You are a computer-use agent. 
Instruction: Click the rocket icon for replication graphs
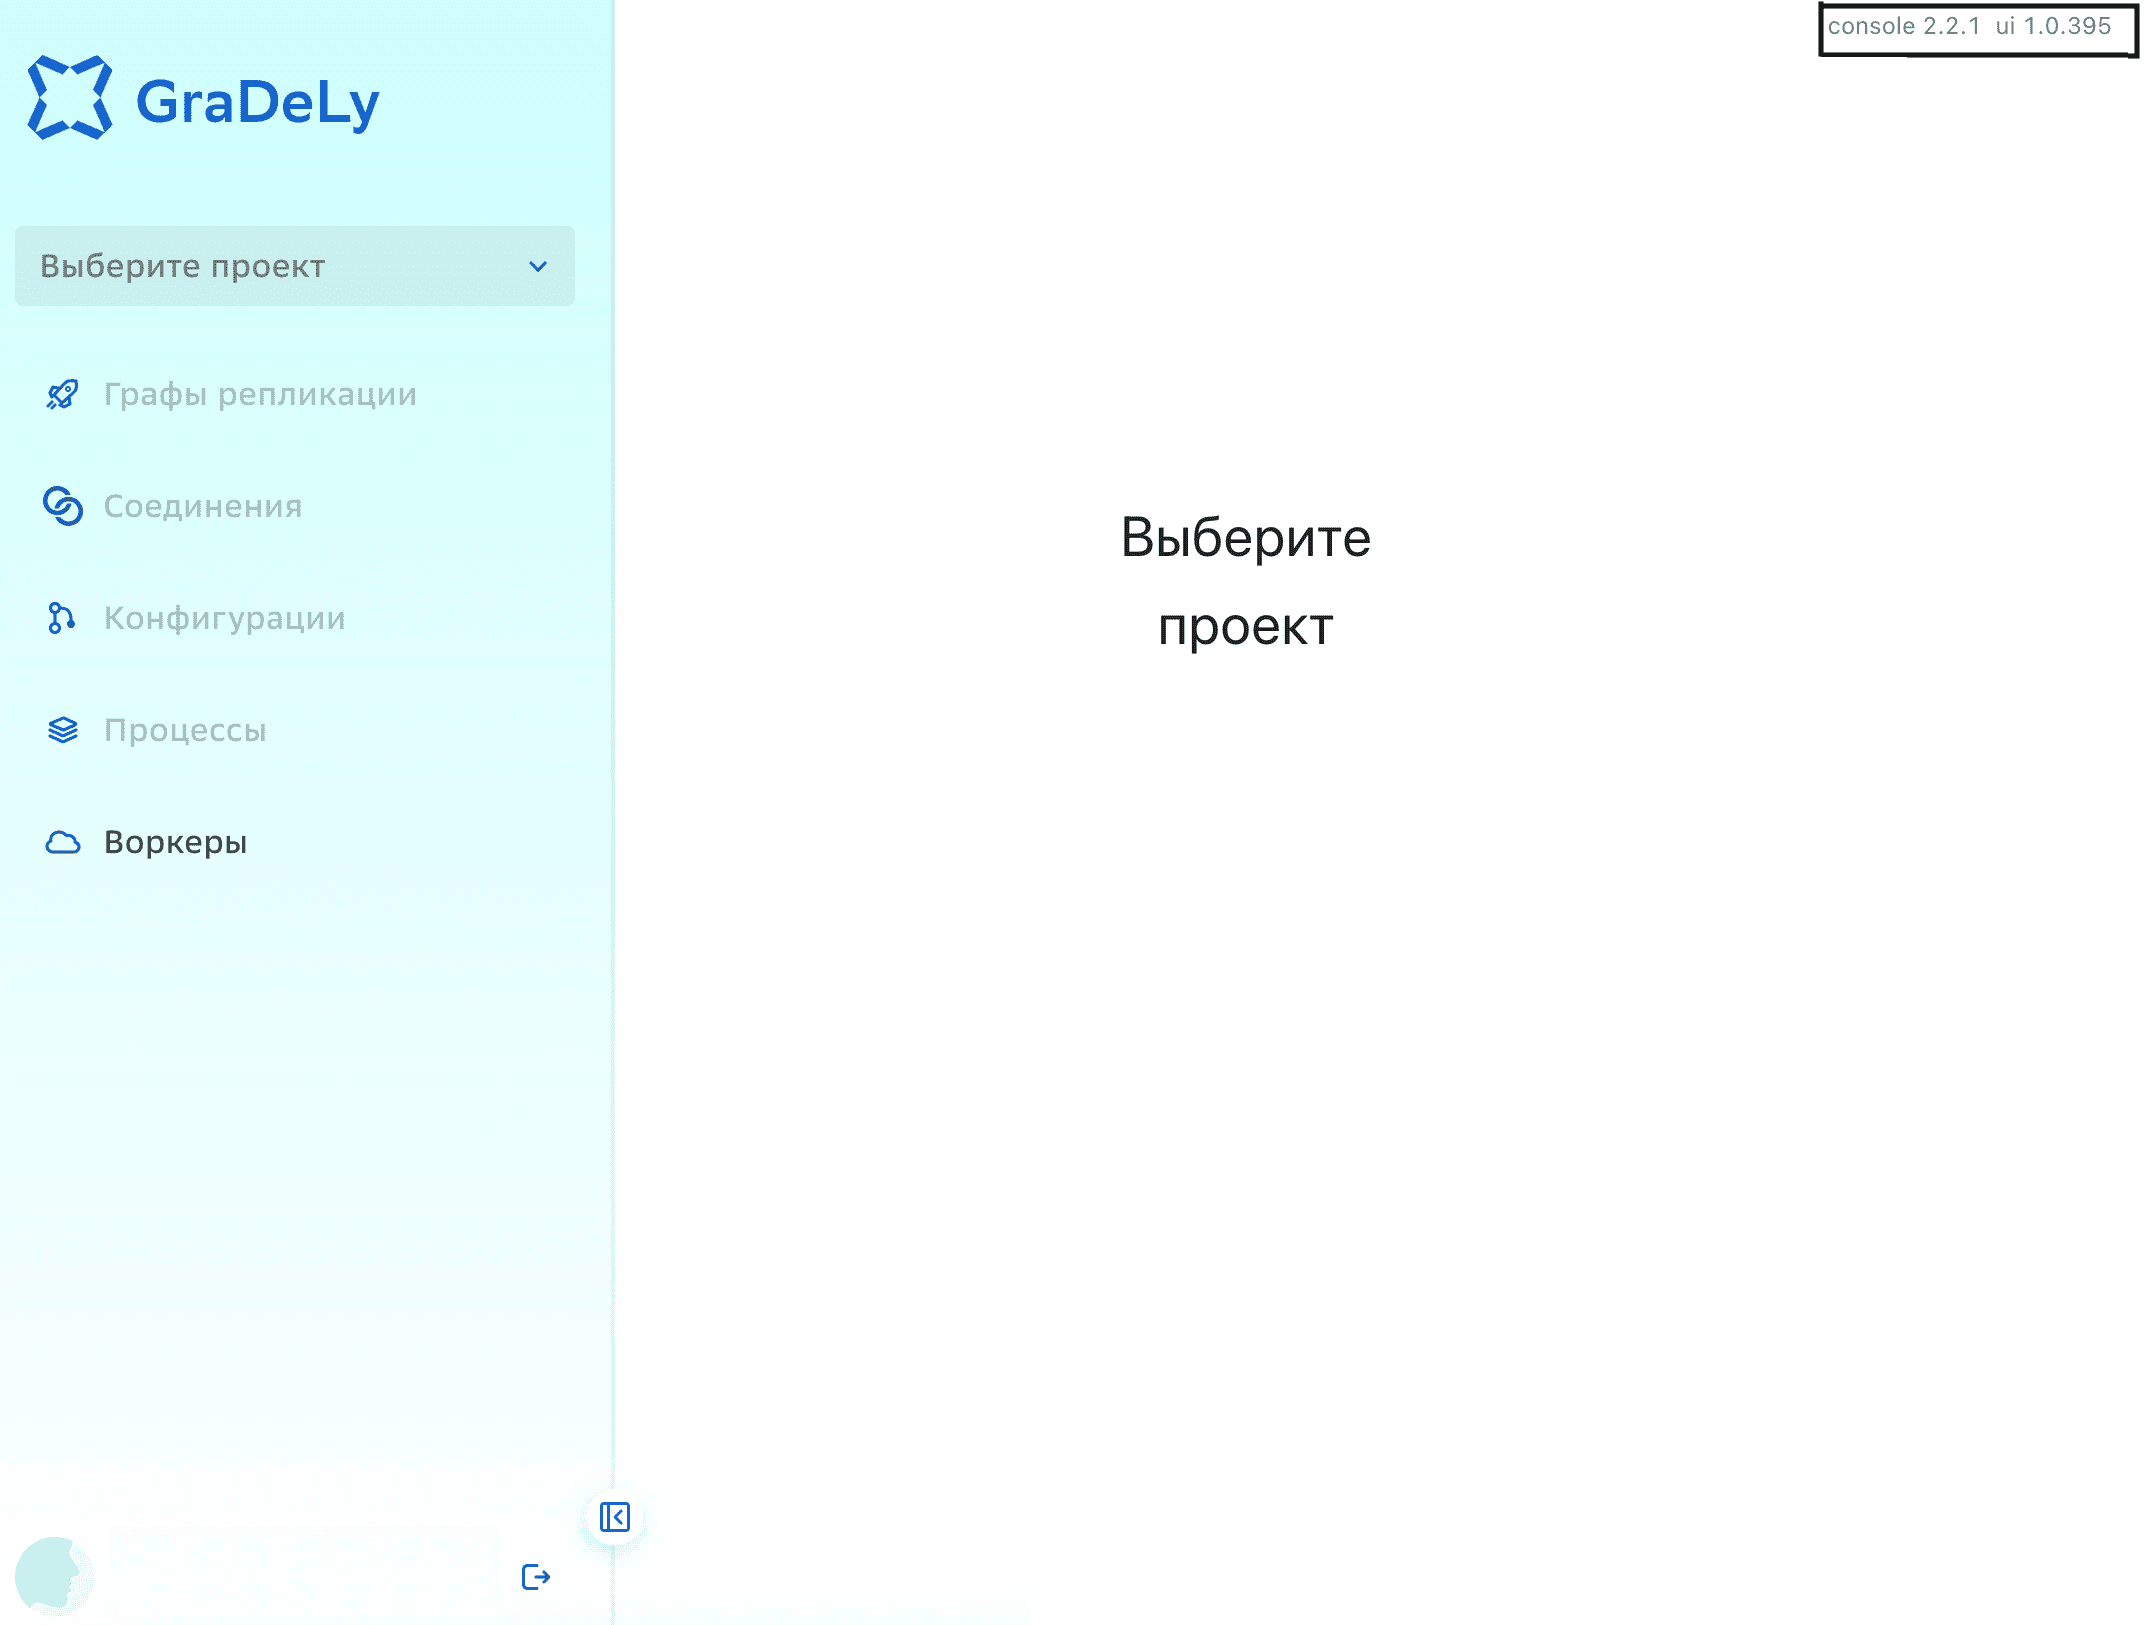point(62,394)
